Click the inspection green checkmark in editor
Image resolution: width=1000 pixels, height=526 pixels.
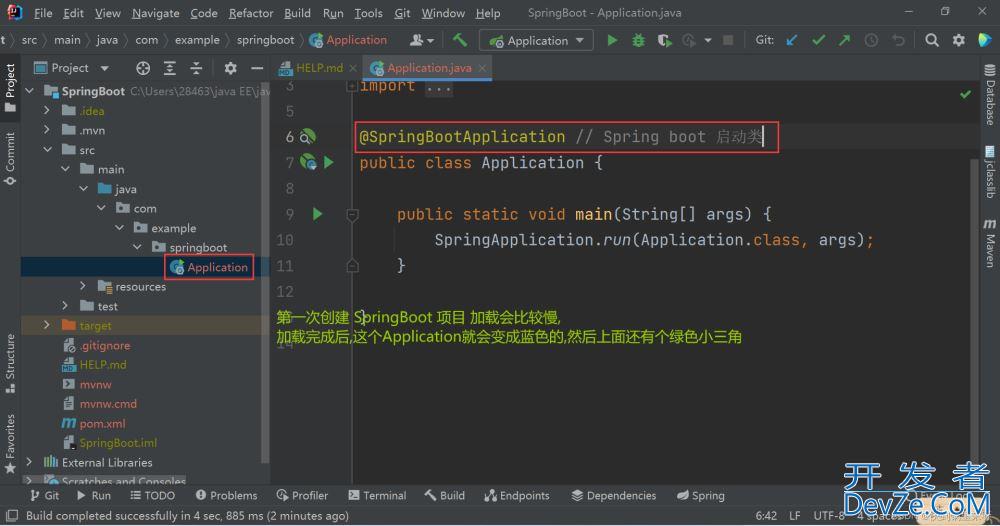click(966, 94)
